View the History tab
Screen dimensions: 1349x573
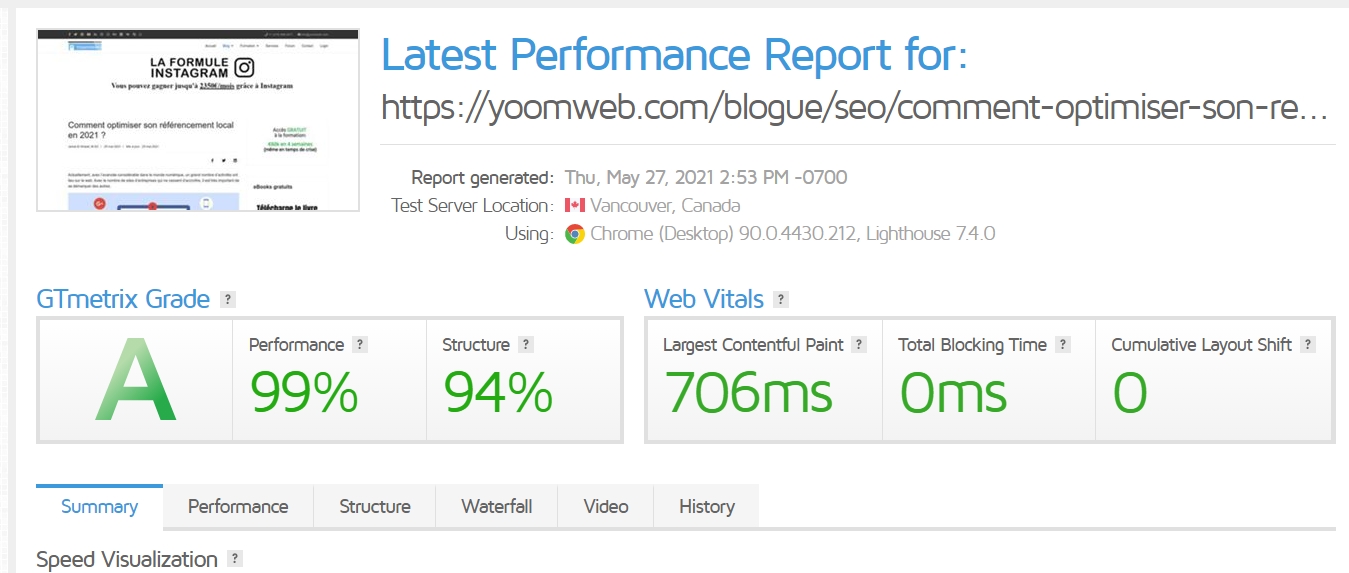pos(707,506)
